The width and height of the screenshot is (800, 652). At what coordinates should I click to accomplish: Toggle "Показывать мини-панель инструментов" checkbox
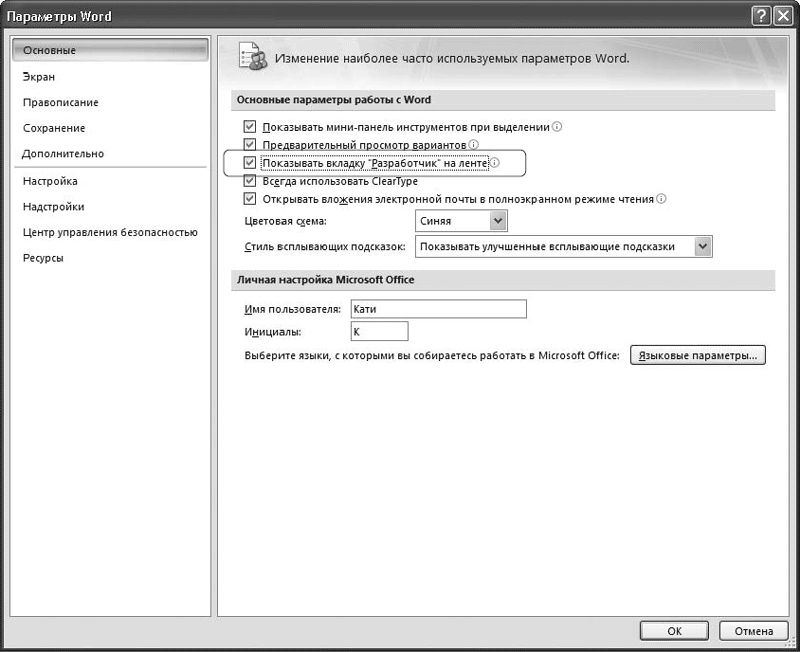point(250,127)
